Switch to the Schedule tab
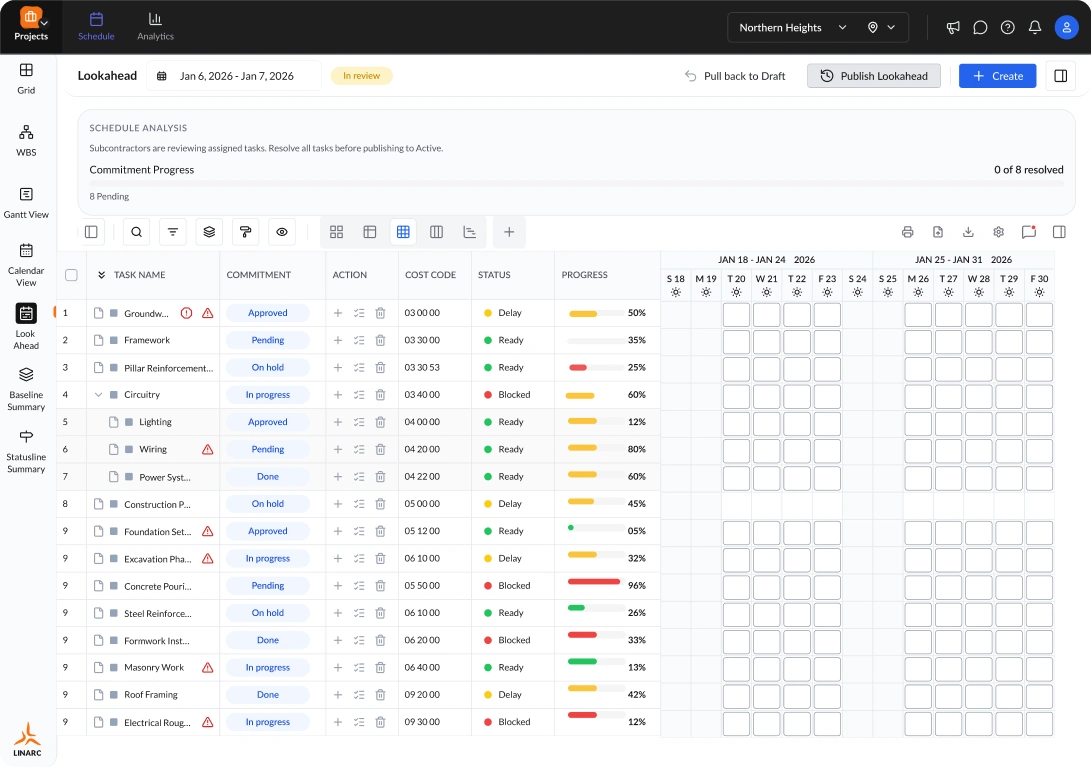 pyautogui.click(x=96, y=27)
